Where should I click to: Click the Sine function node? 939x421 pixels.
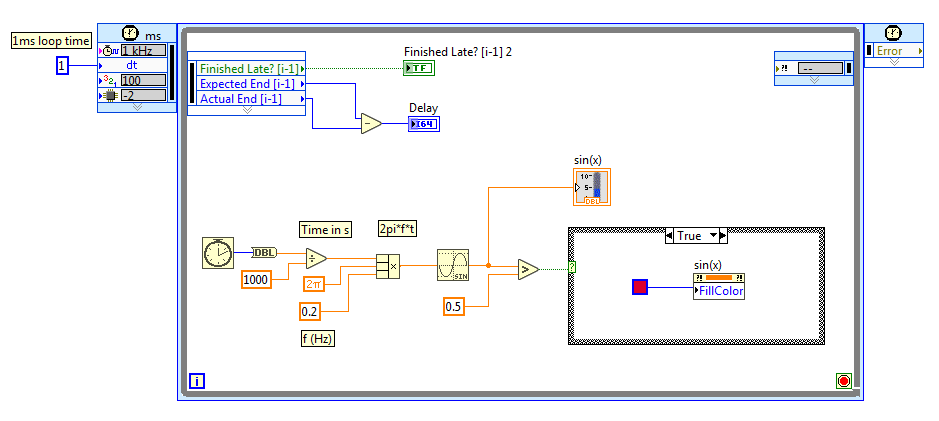tap(453, 265)
